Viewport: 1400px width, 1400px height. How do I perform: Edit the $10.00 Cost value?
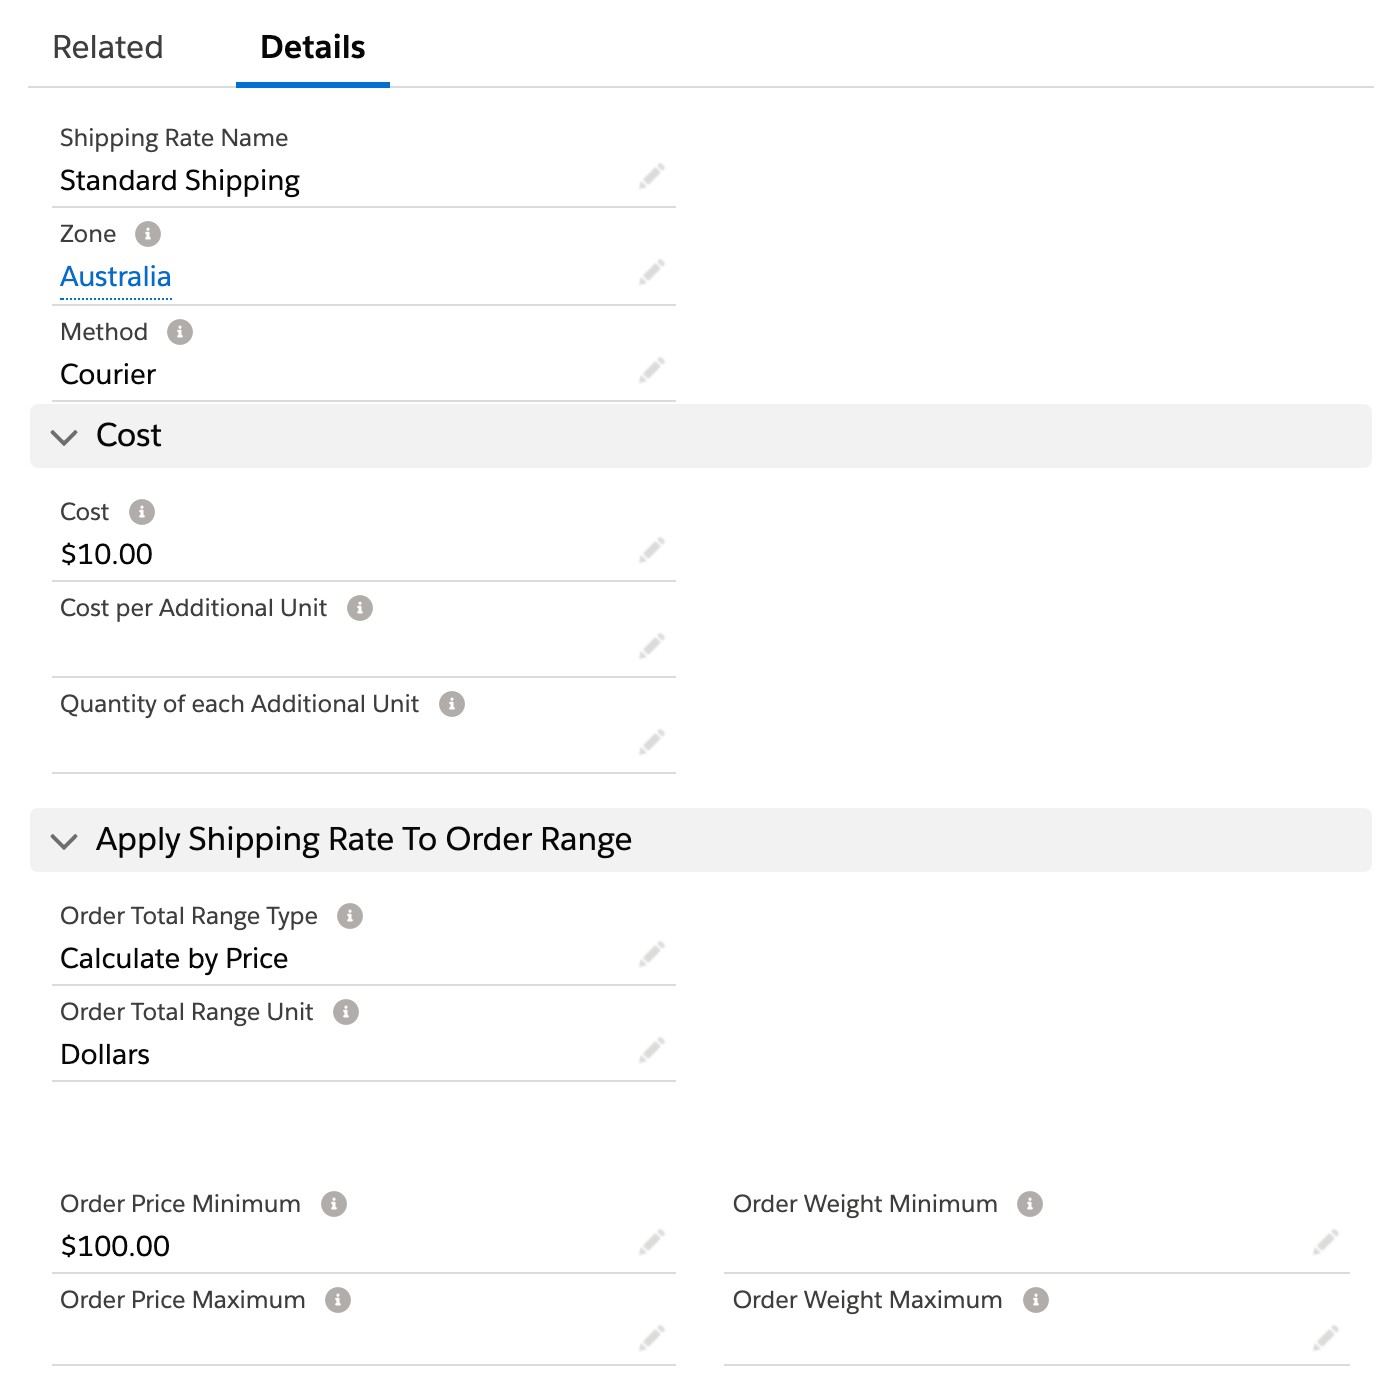(652, 550)
